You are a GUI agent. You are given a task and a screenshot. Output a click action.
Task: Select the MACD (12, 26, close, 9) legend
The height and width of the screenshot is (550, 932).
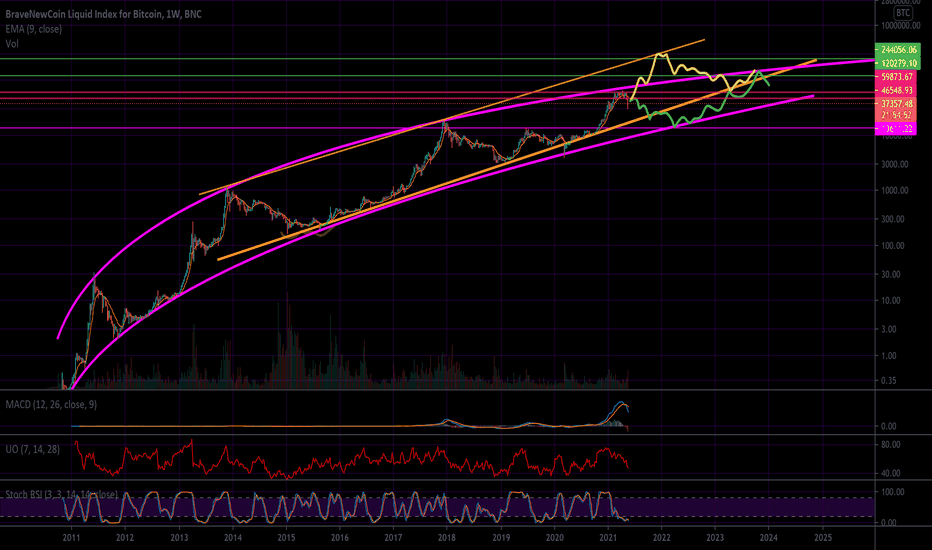[x=51, y=404]
